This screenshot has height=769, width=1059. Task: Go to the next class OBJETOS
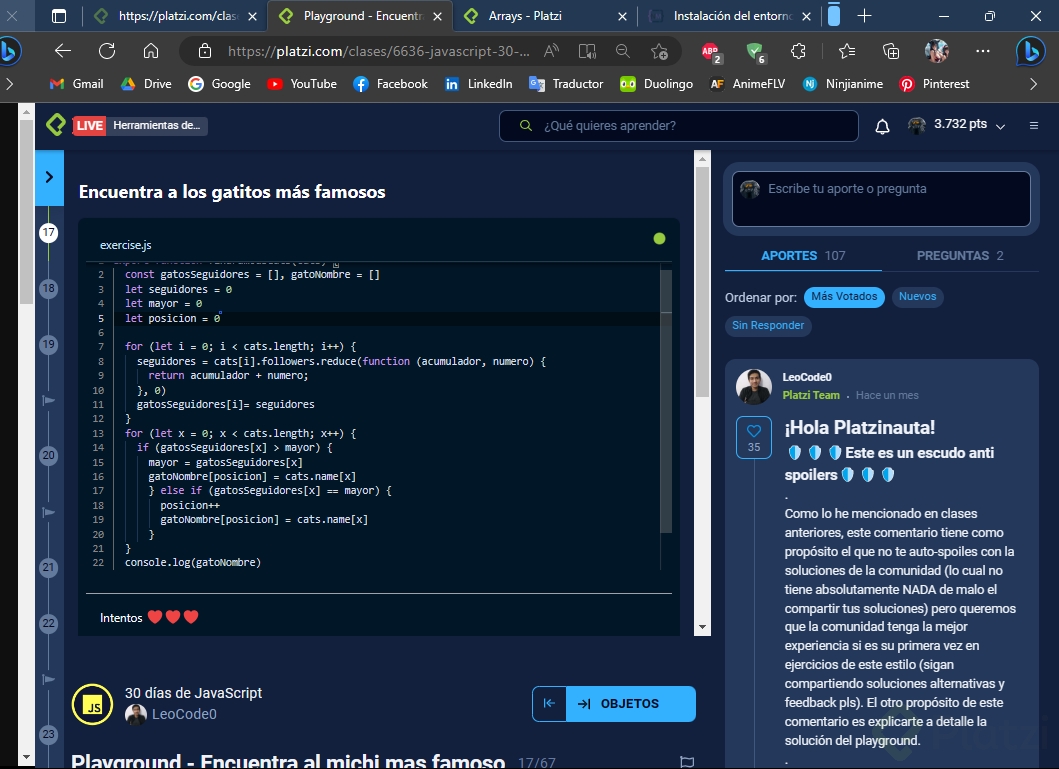pyautogui.click(x=631, y=704)
